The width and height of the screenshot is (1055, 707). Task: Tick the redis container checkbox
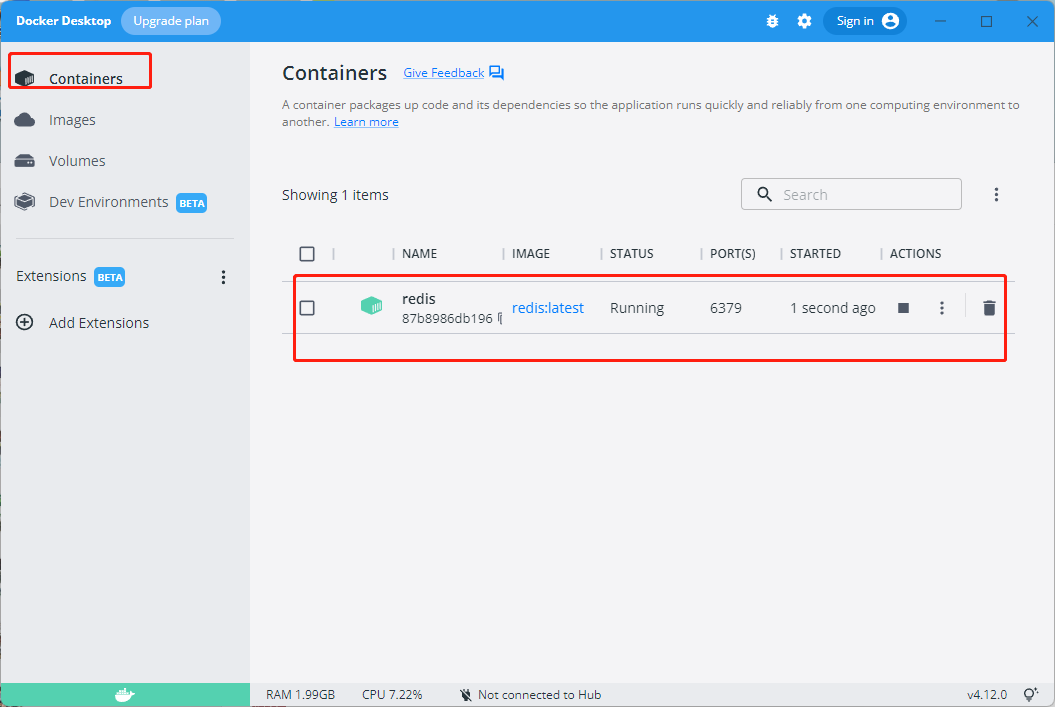coord(307,308)
